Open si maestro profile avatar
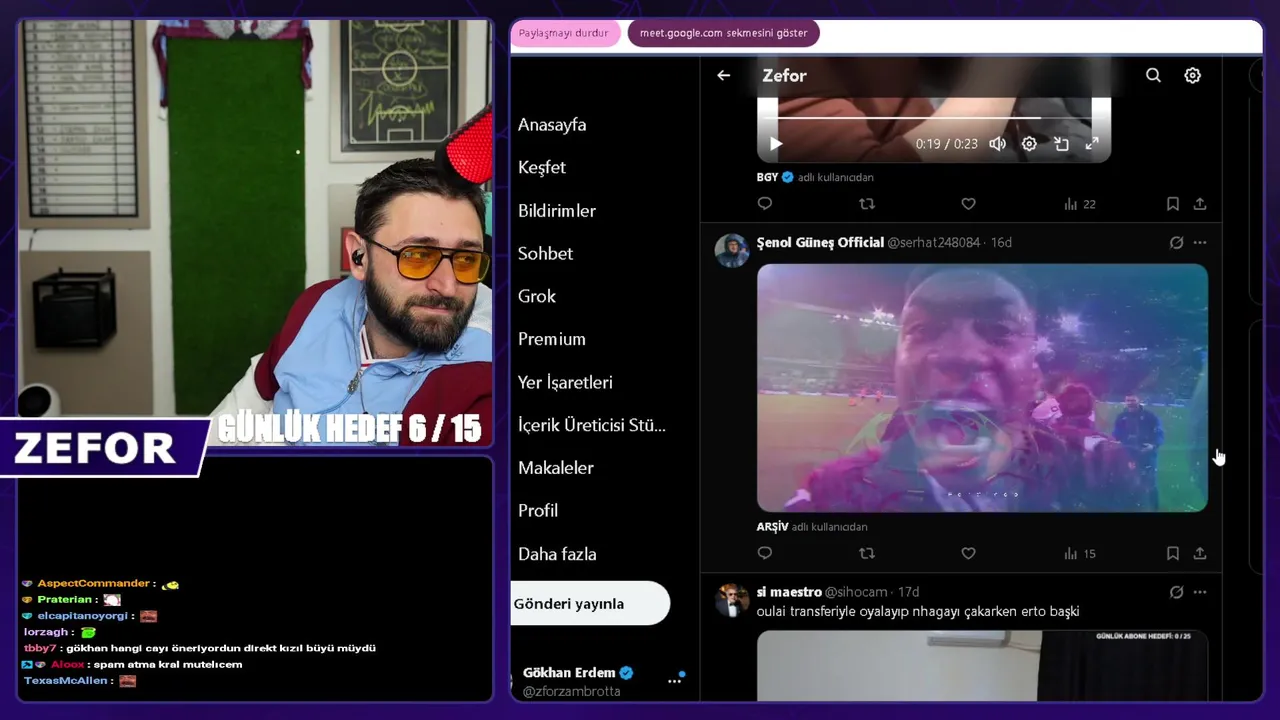The width and height of the screenshot is (1280, 720). pyautogui.click(x=732, y=600)
